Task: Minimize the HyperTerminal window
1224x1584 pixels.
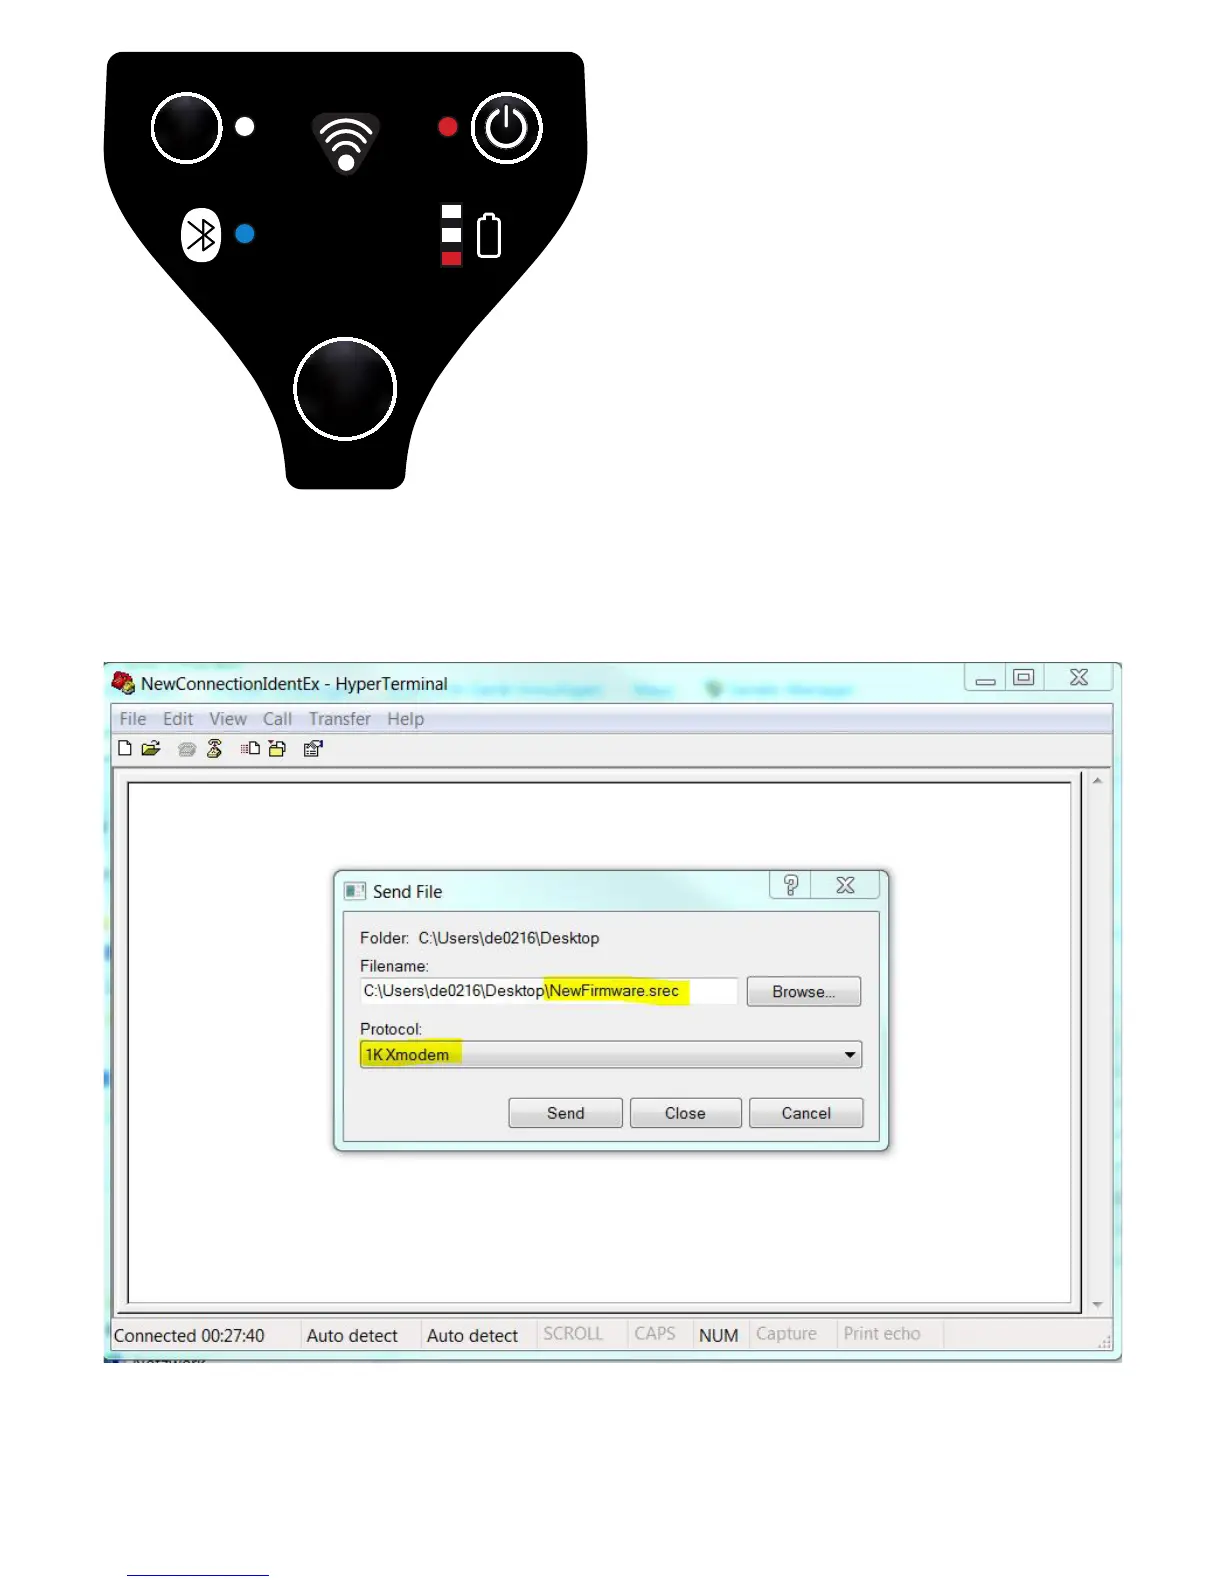Action: pos(986,679)
